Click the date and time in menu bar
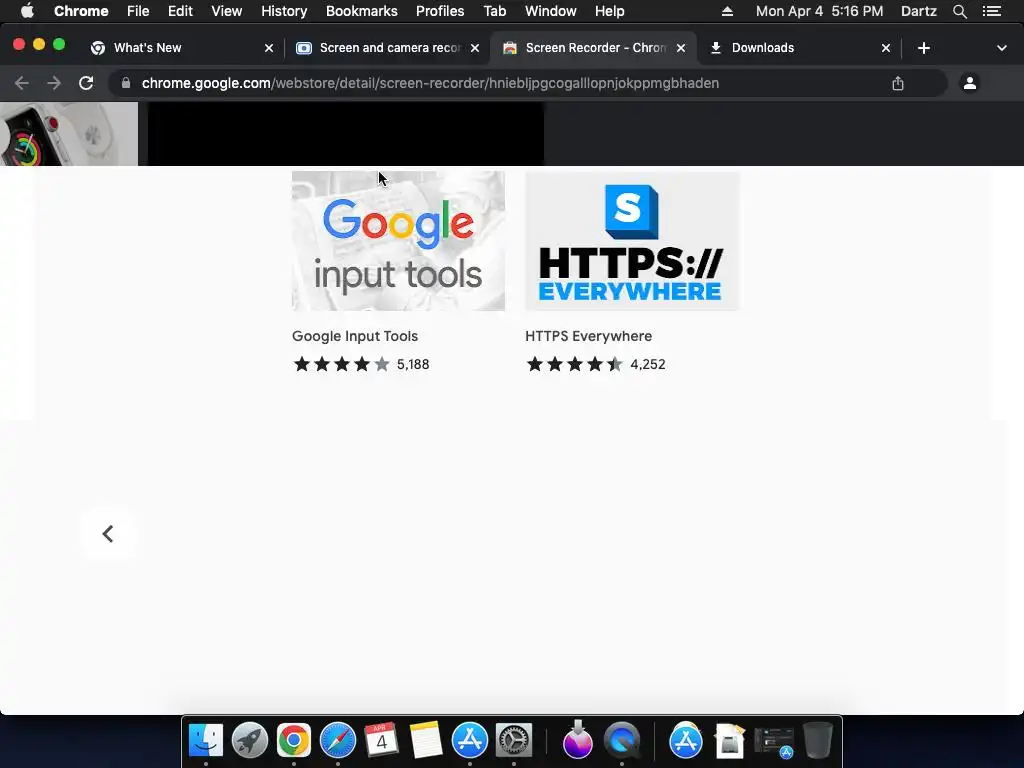This screenshot has width=1024, height=768. click(x=820, y=11)
